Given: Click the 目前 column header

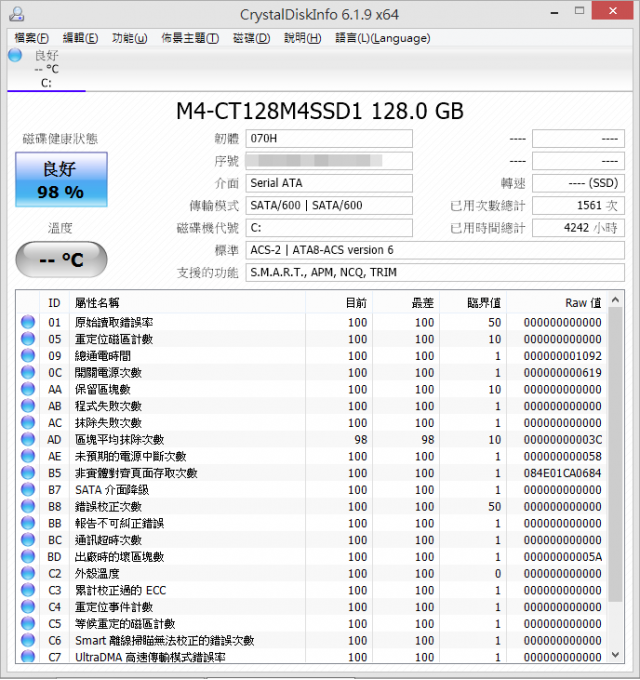Looking at the screenshot, I should tap(339, 303).
